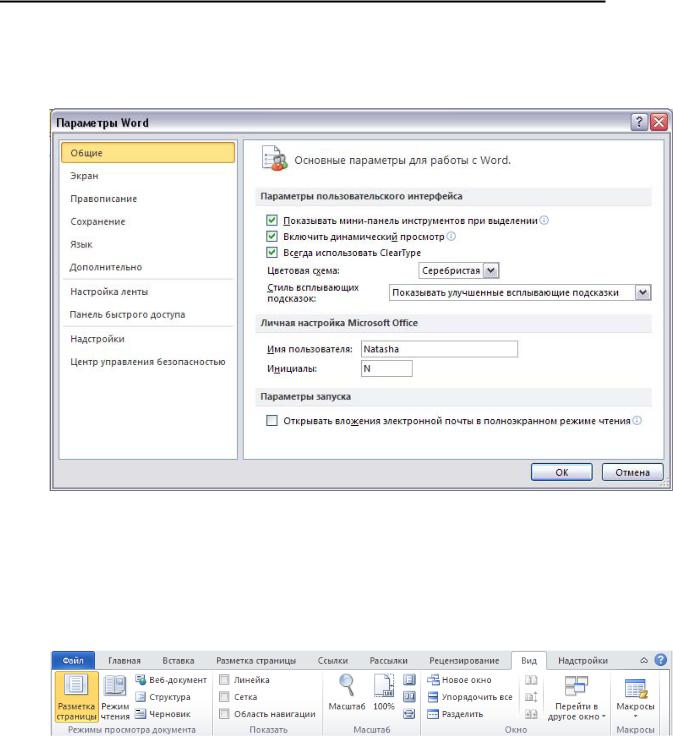Image resolution: width=673 pixels, height=736 pixels.
Task: Set zoom to 100% via ribbon icon
Action: (383, 693)
